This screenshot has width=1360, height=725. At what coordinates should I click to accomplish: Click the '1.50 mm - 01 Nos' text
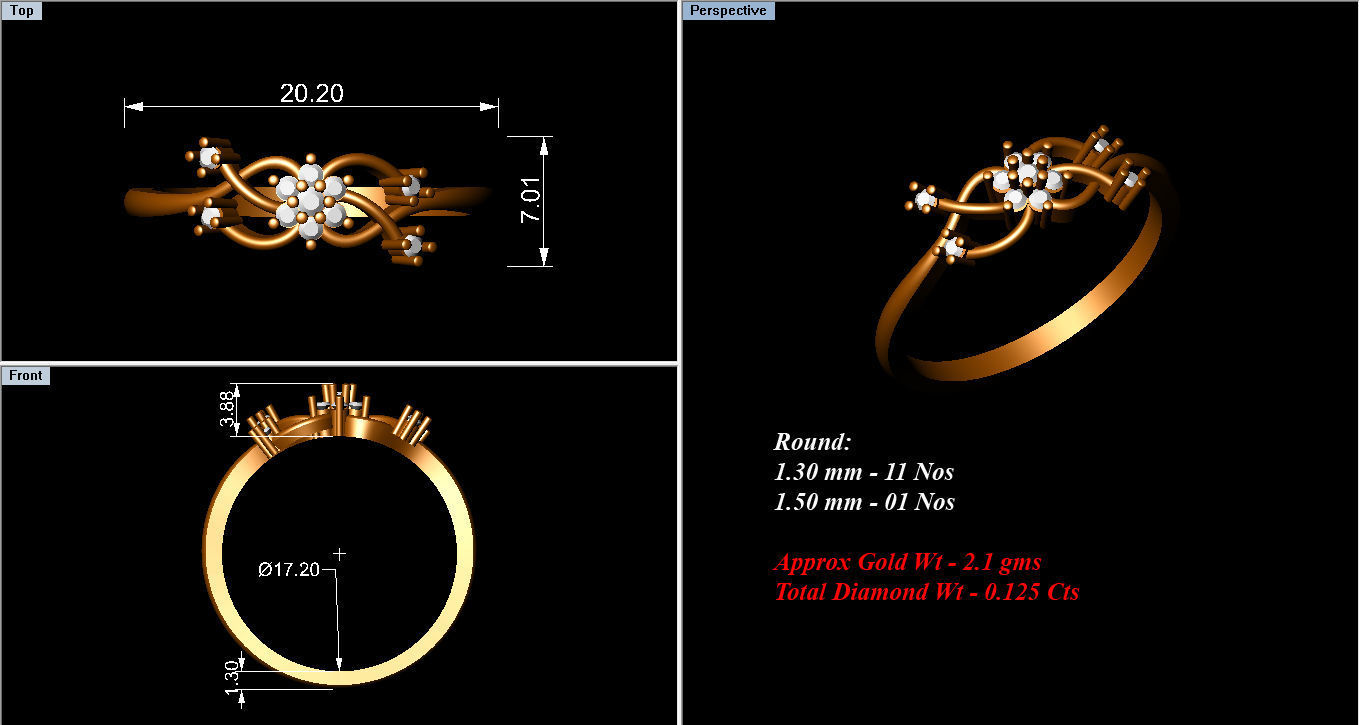coord(864,502)
